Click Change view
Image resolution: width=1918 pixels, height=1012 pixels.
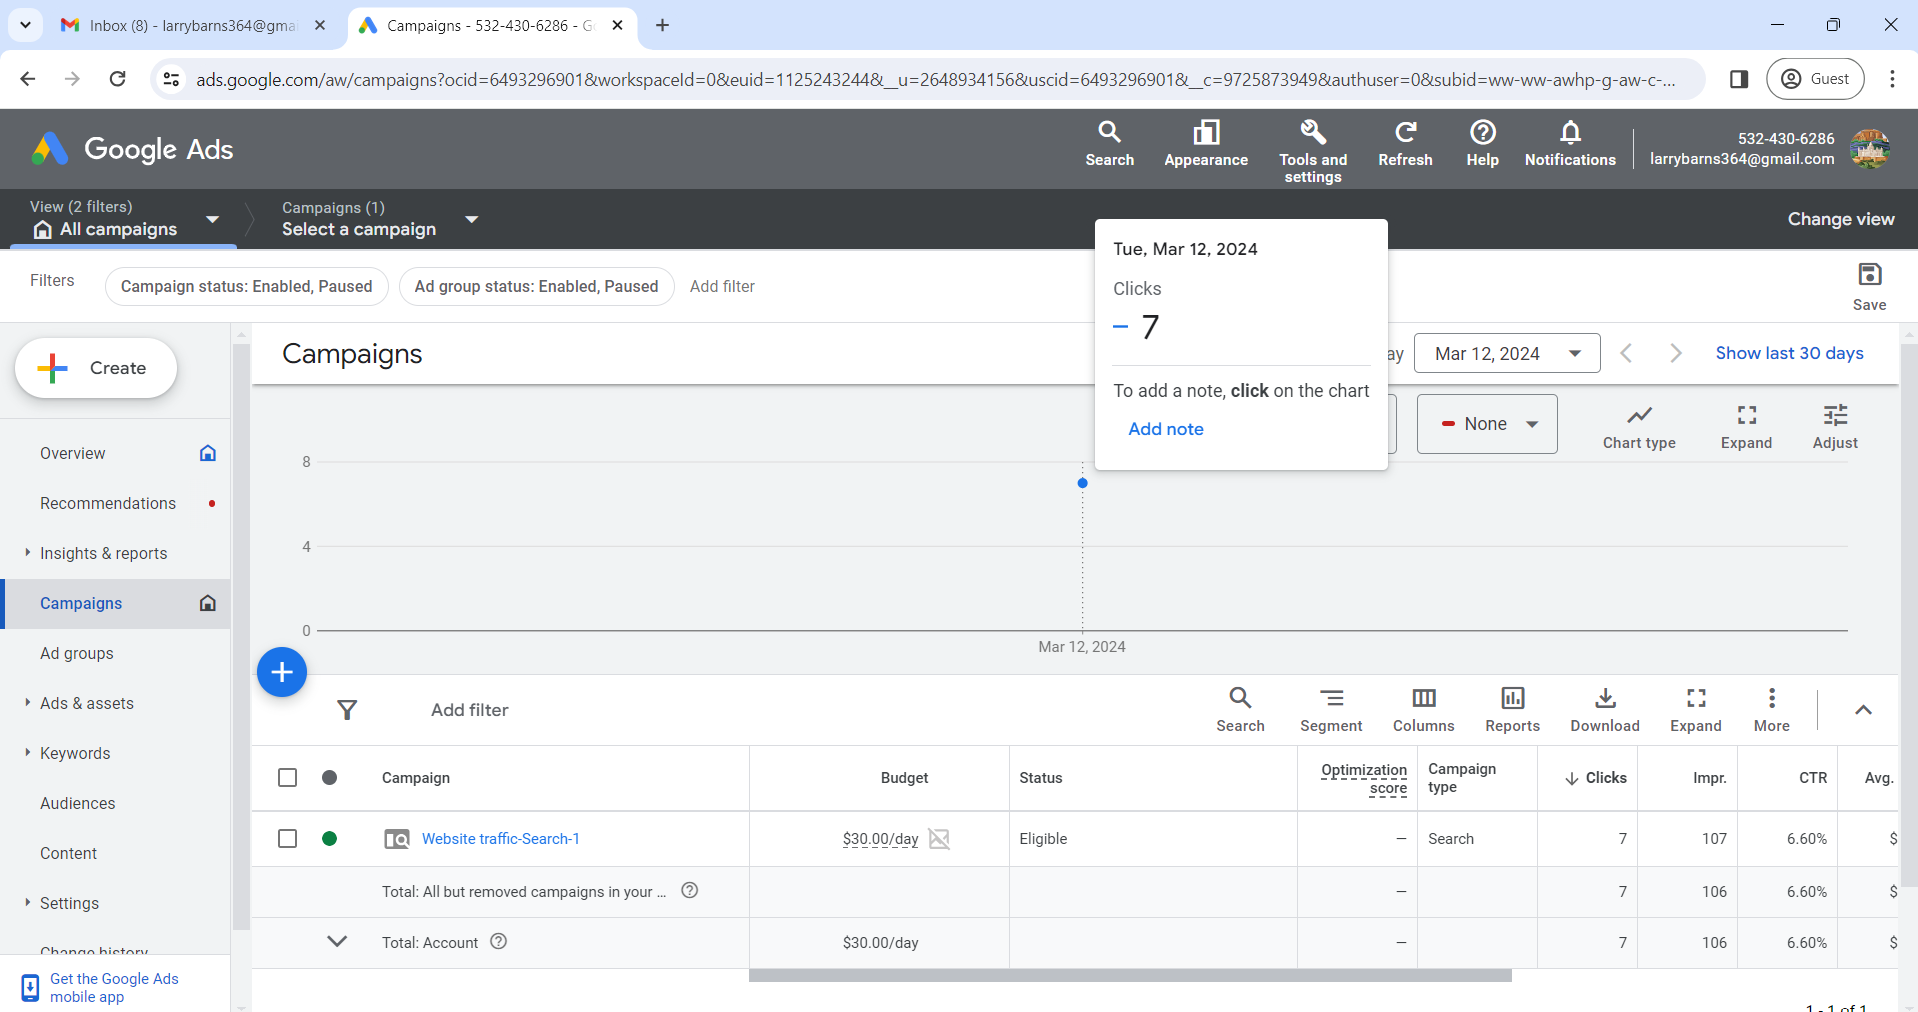[x=1841, y=219]
